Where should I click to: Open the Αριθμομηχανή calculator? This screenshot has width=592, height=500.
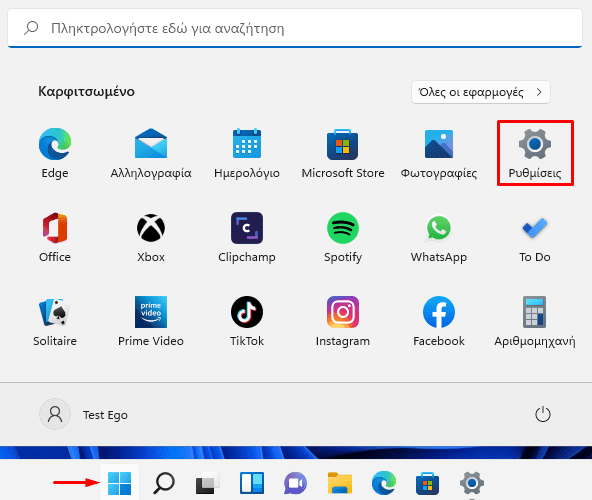click(535, 321)
